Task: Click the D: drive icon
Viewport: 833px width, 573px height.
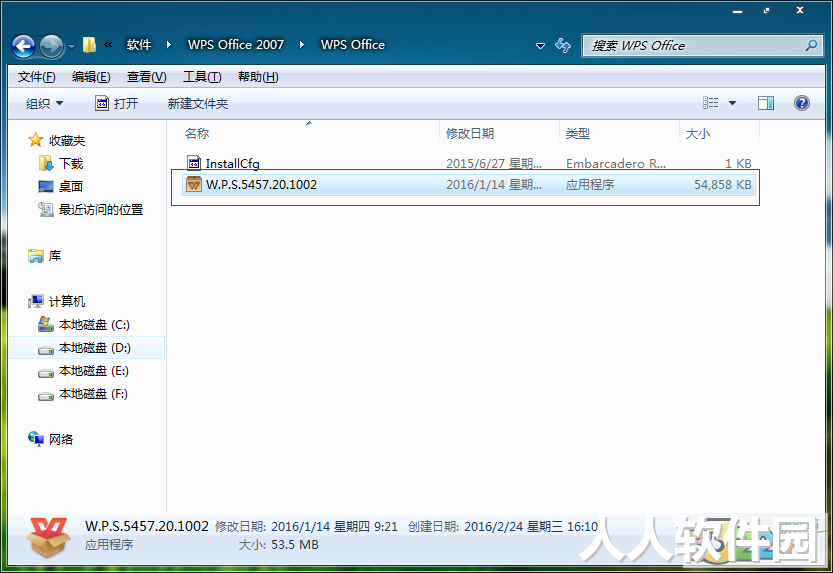Action: pos(46,349)
